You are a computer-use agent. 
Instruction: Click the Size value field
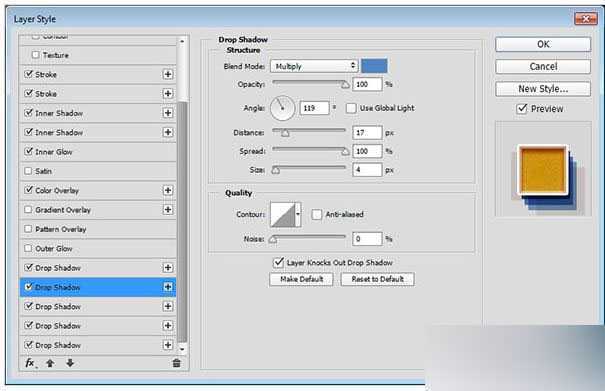point(367,170)
